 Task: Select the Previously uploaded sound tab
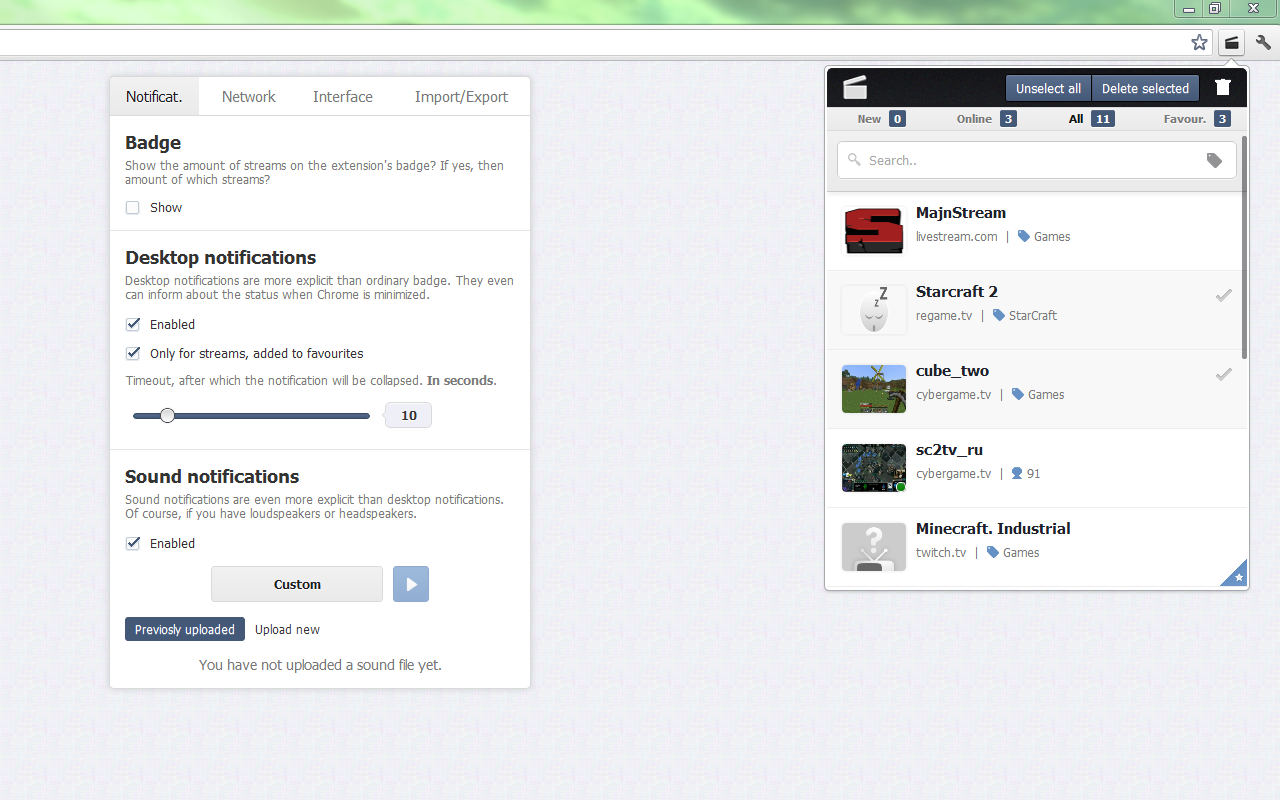pyautogui.click(x=185, y=629)
